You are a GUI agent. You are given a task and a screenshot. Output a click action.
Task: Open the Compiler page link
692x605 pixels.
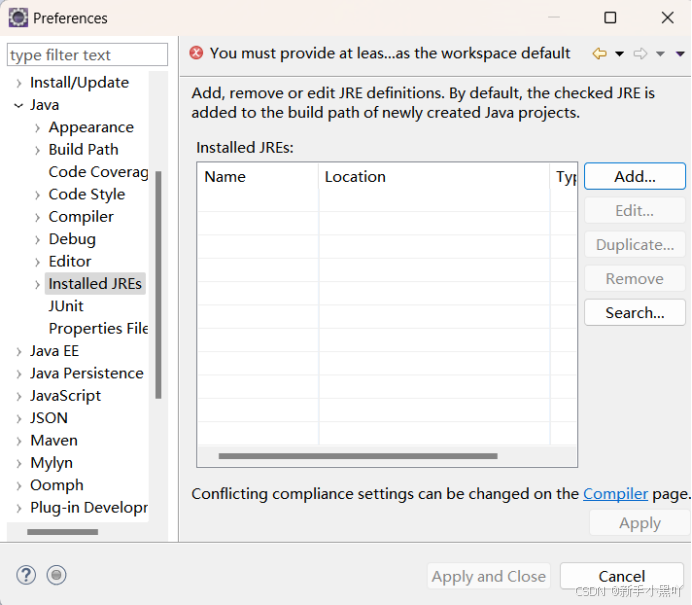[x=615, y=494]
